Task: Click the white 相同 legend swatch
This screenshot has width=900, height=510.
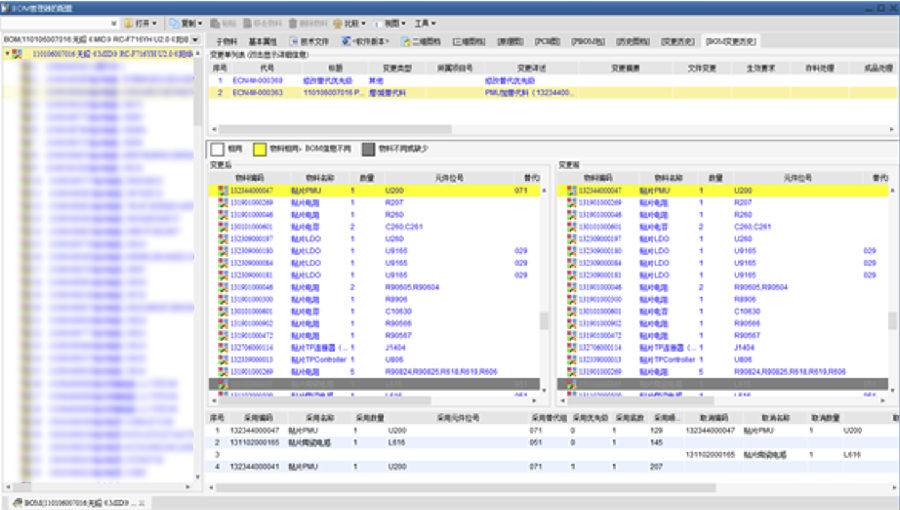Action: coord(217,148)
